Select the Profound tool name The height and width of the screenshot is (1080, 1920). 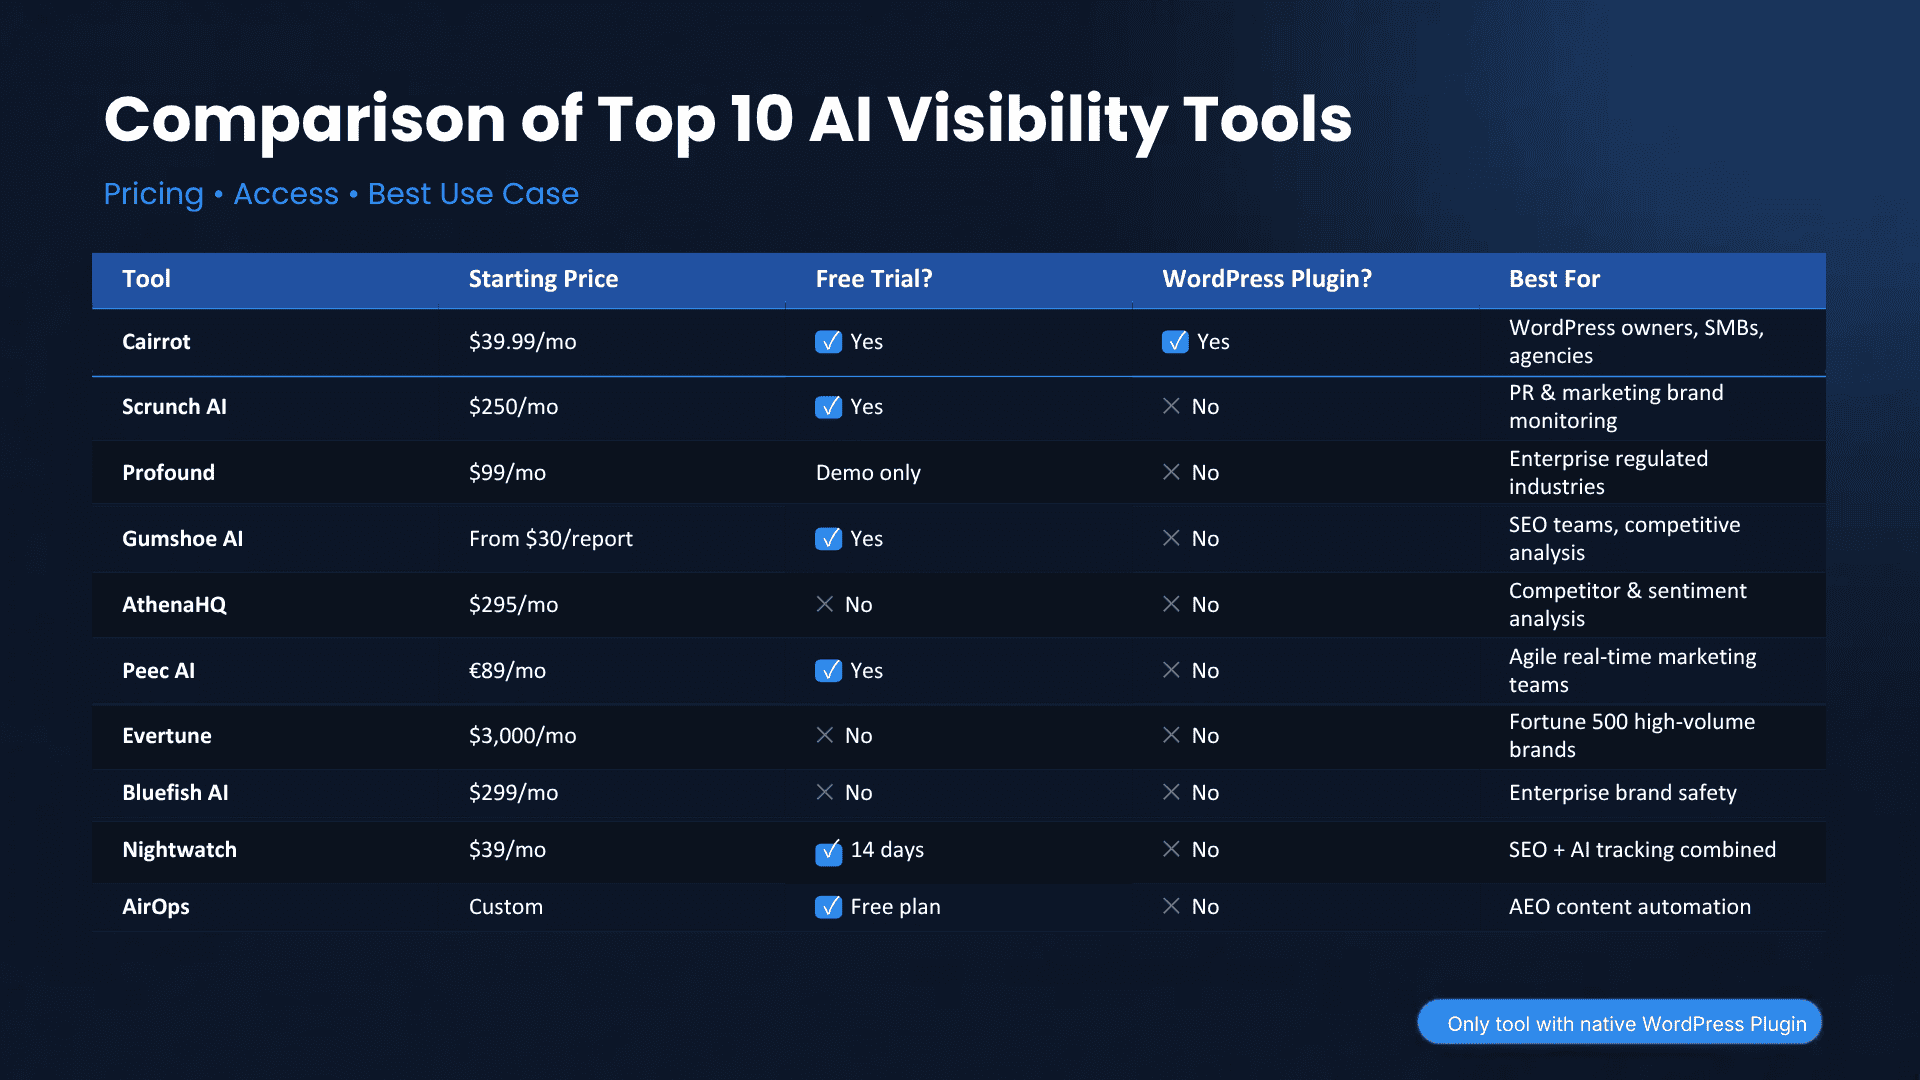click(168, 473)
